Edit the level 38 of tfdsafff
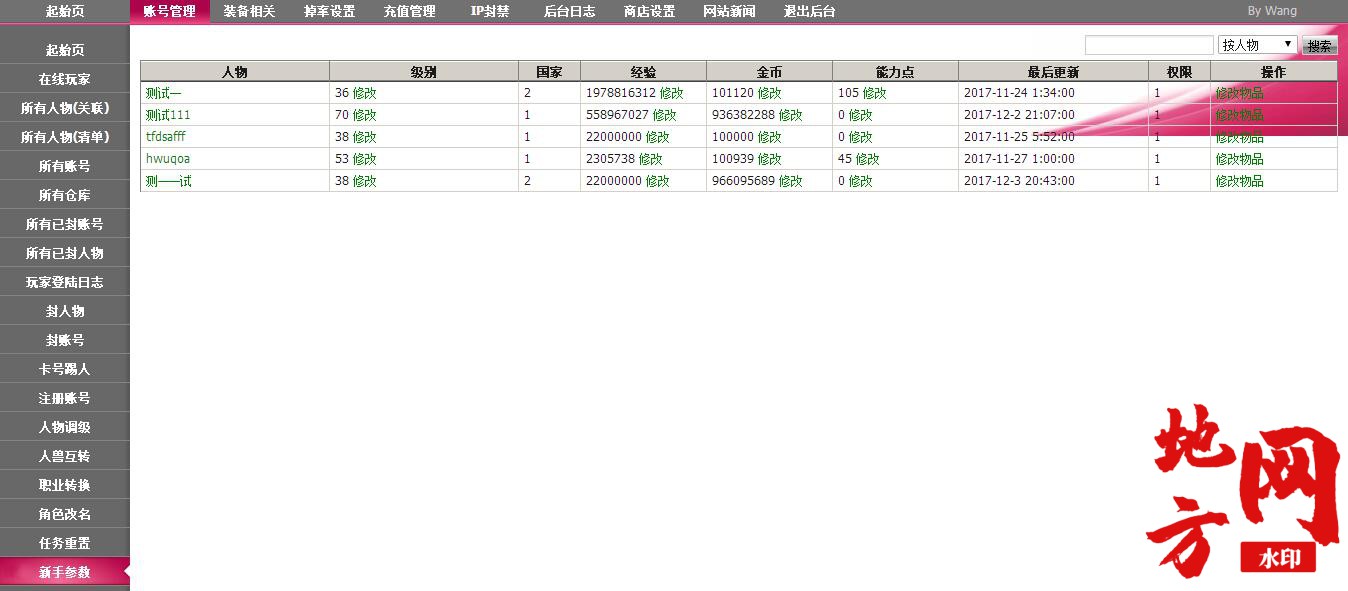The image size is (1348, 591). (x=365, y=137)
